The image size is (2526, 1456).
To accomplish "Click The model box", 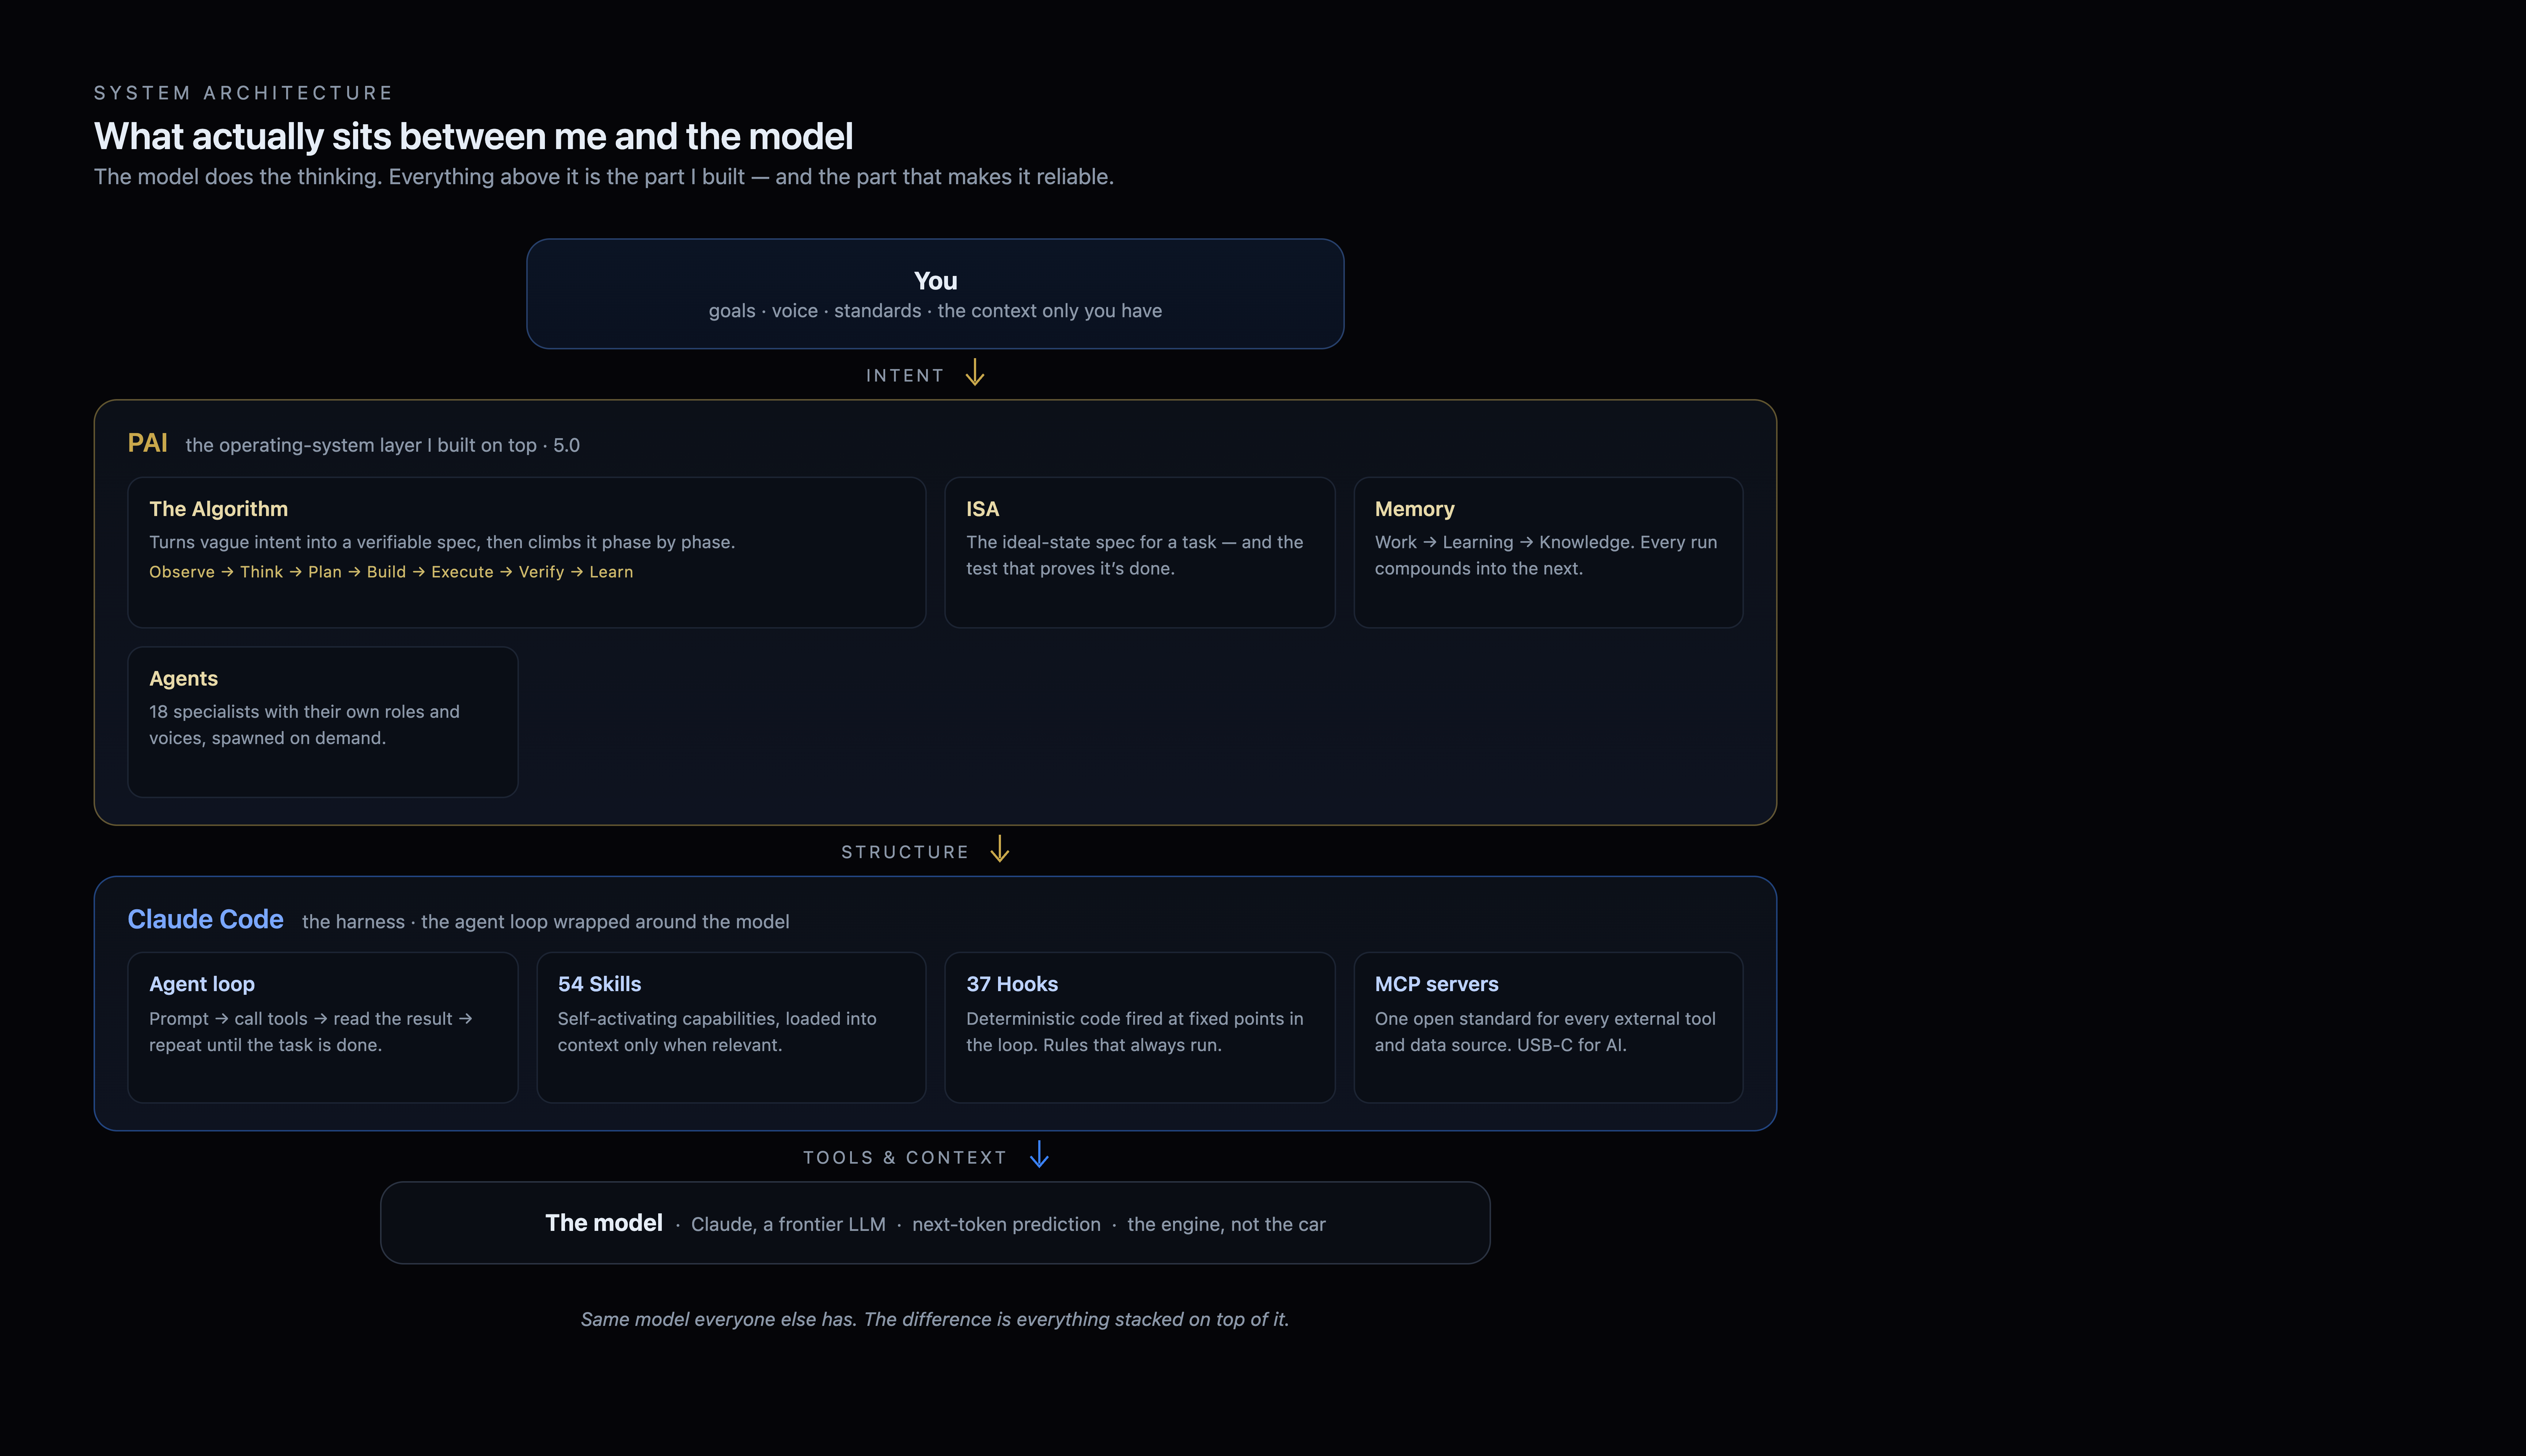I will click(x=935, y=1222).
